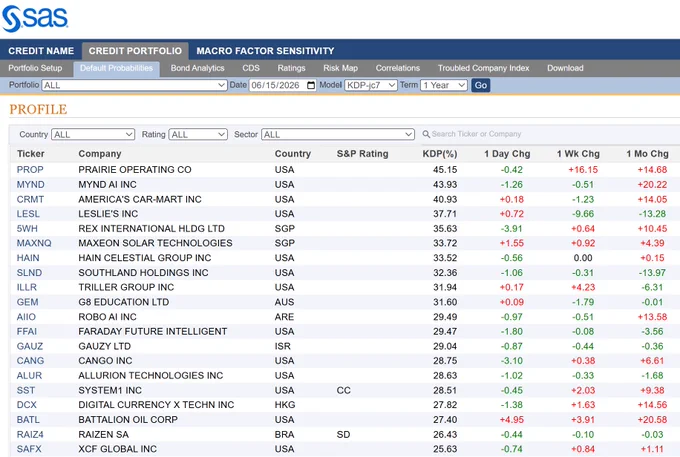This screenshot has height=457, width=680.
Task: Open the CRMT ticker link
Action: [x=30, y=199]
